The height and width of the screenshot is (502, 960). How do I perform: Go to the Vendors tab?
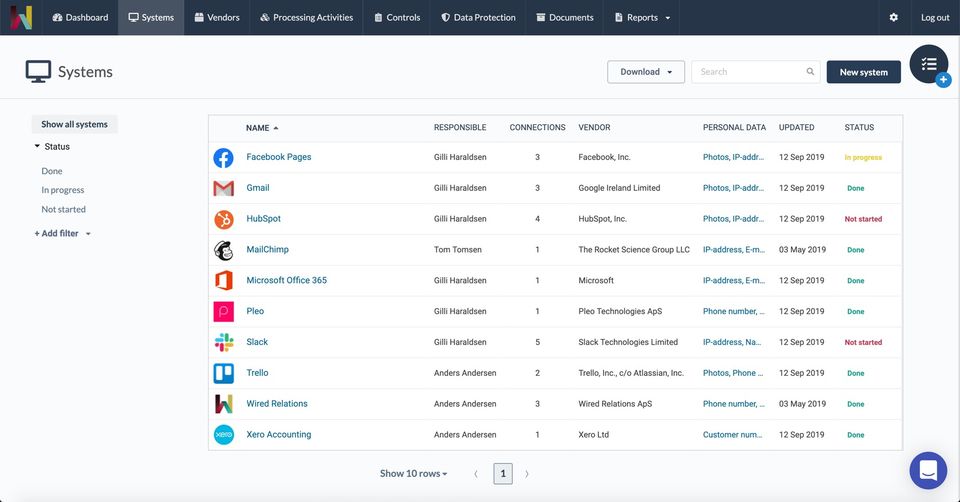click(x=216, y=17)
